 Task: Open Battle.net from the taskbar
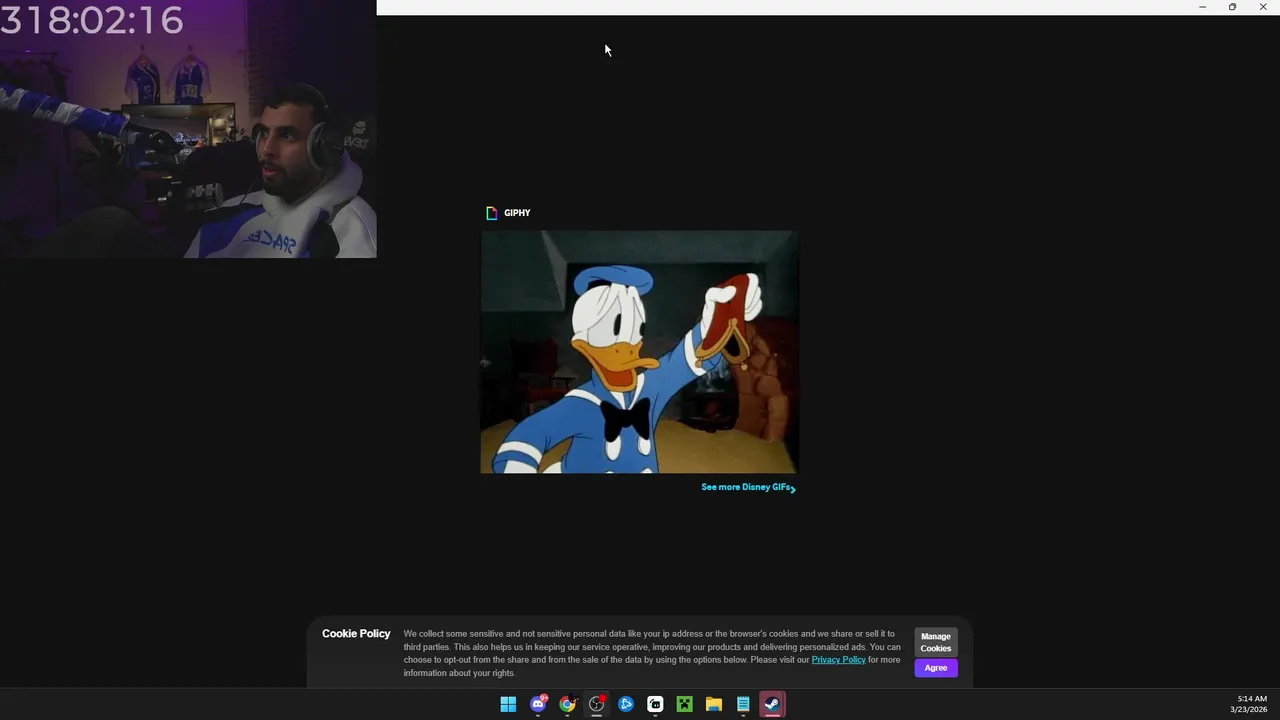pyautogui.click(x=626, y=704)
